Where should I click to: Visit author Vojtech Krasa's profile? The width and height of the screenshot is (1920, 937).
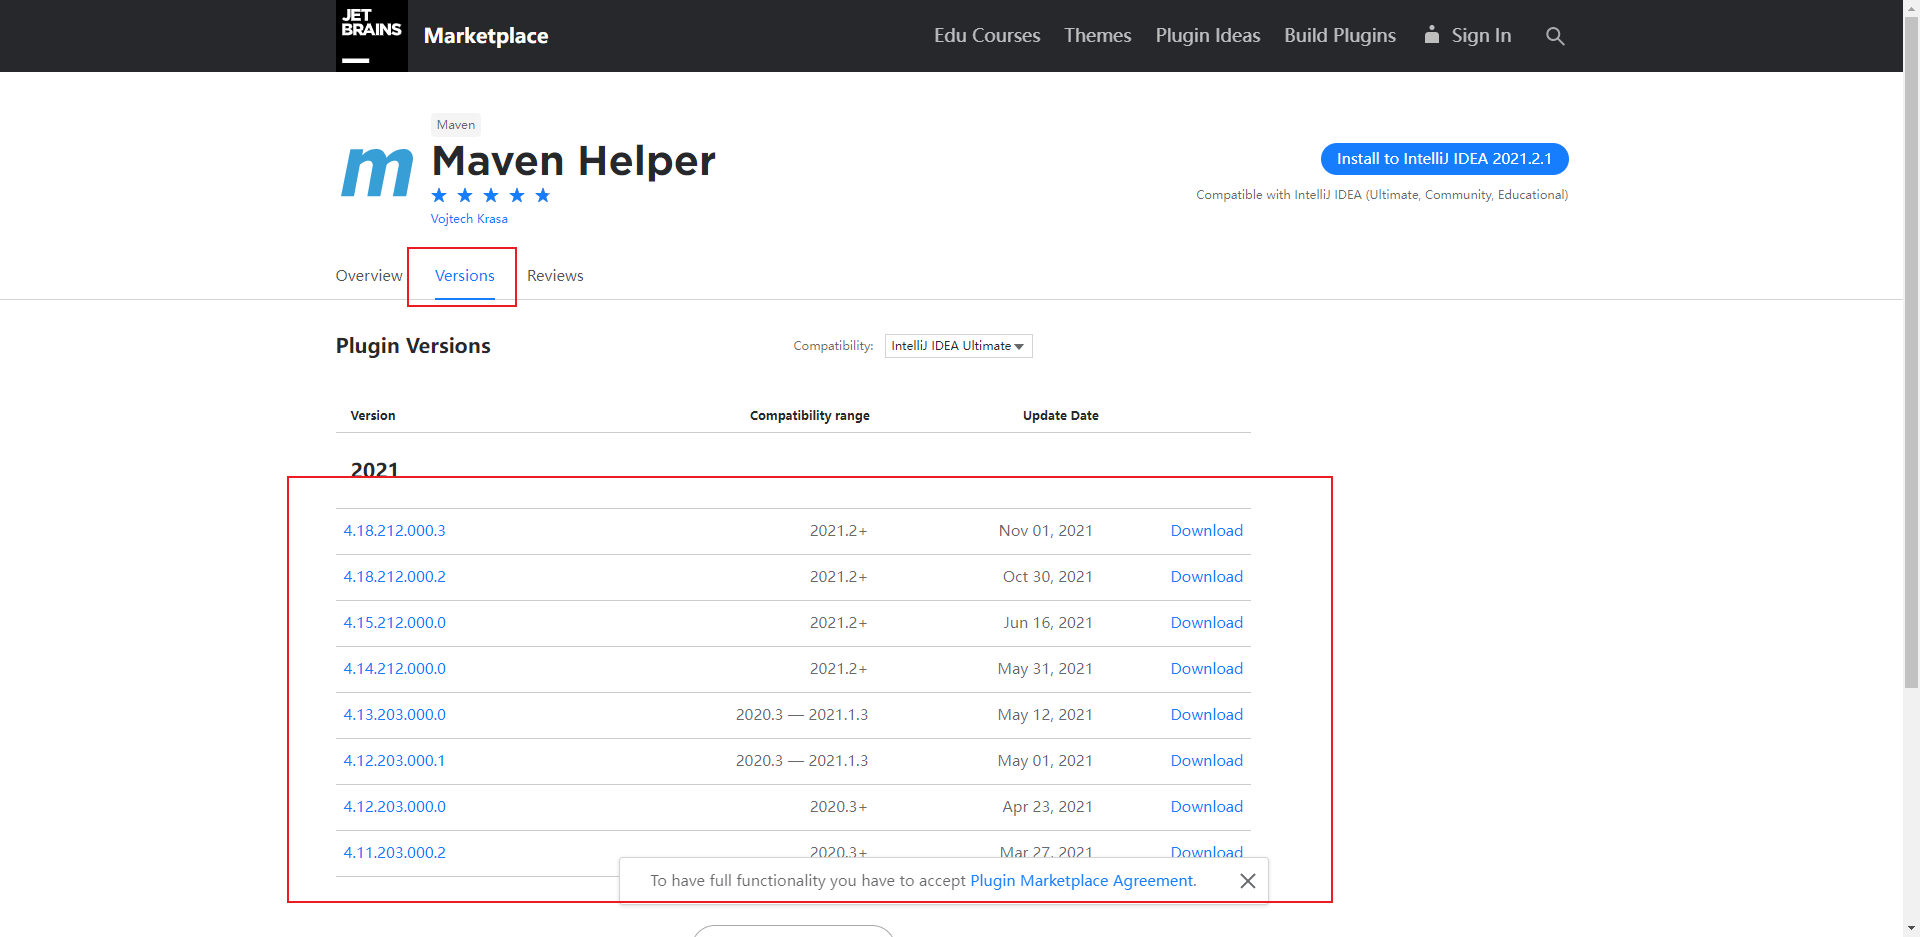469,218
